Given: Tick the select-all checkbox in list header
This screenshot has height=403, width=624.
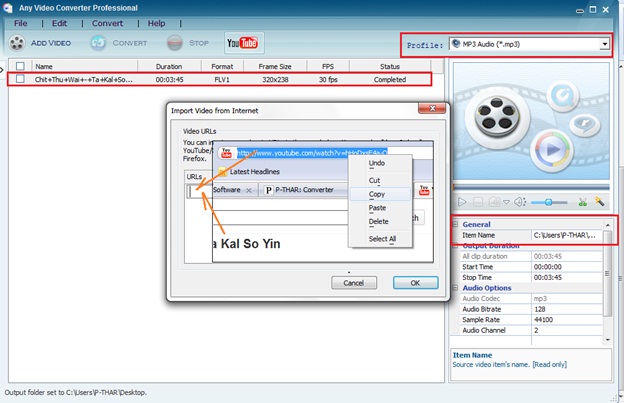Looking at the screenshot, I should coord(20,66).
